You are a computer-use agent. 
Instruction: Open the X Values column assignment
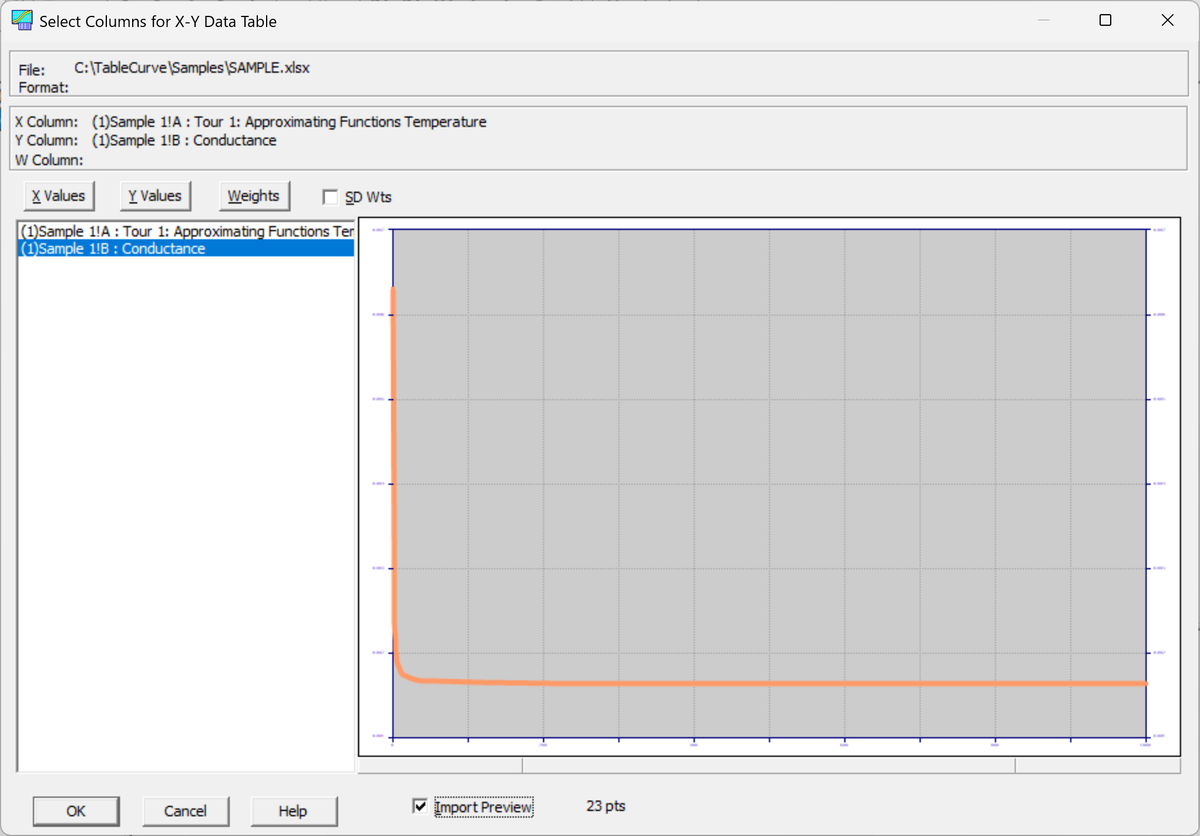coord(58,195)
